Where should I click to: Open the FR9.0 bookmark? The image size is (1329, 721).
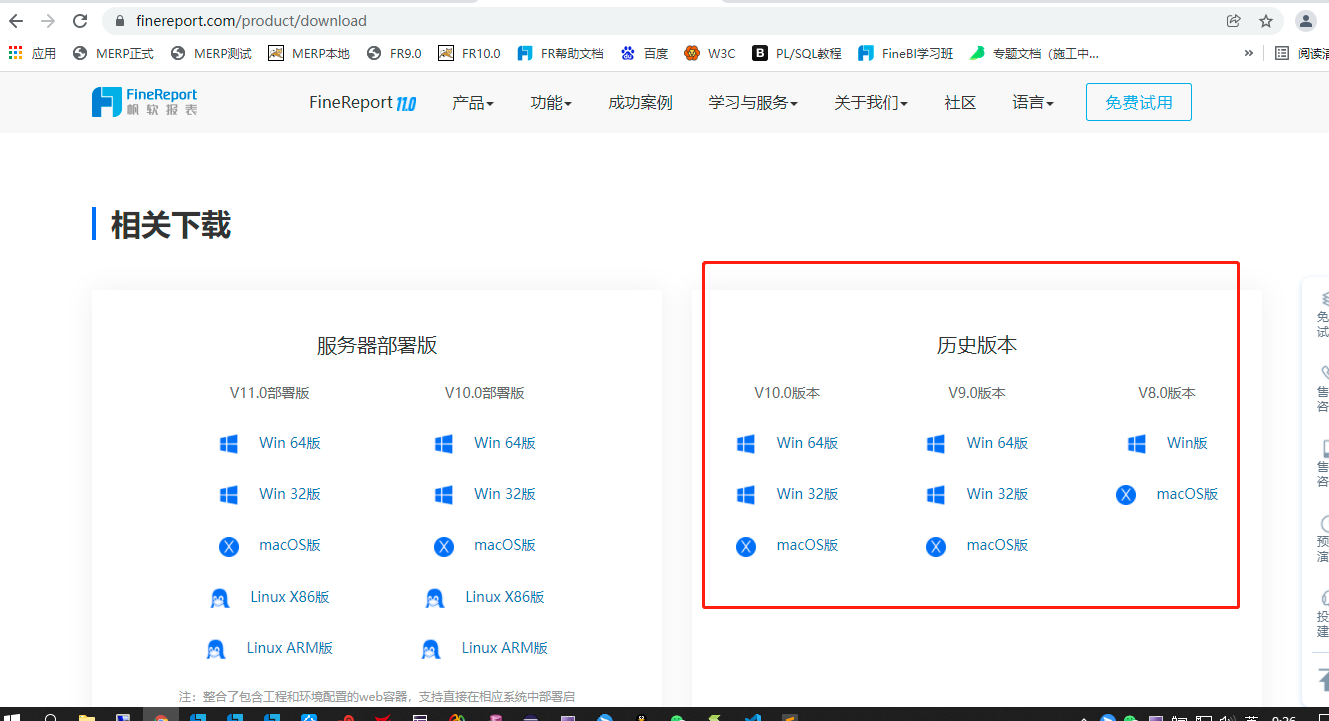tap(394, 53)
